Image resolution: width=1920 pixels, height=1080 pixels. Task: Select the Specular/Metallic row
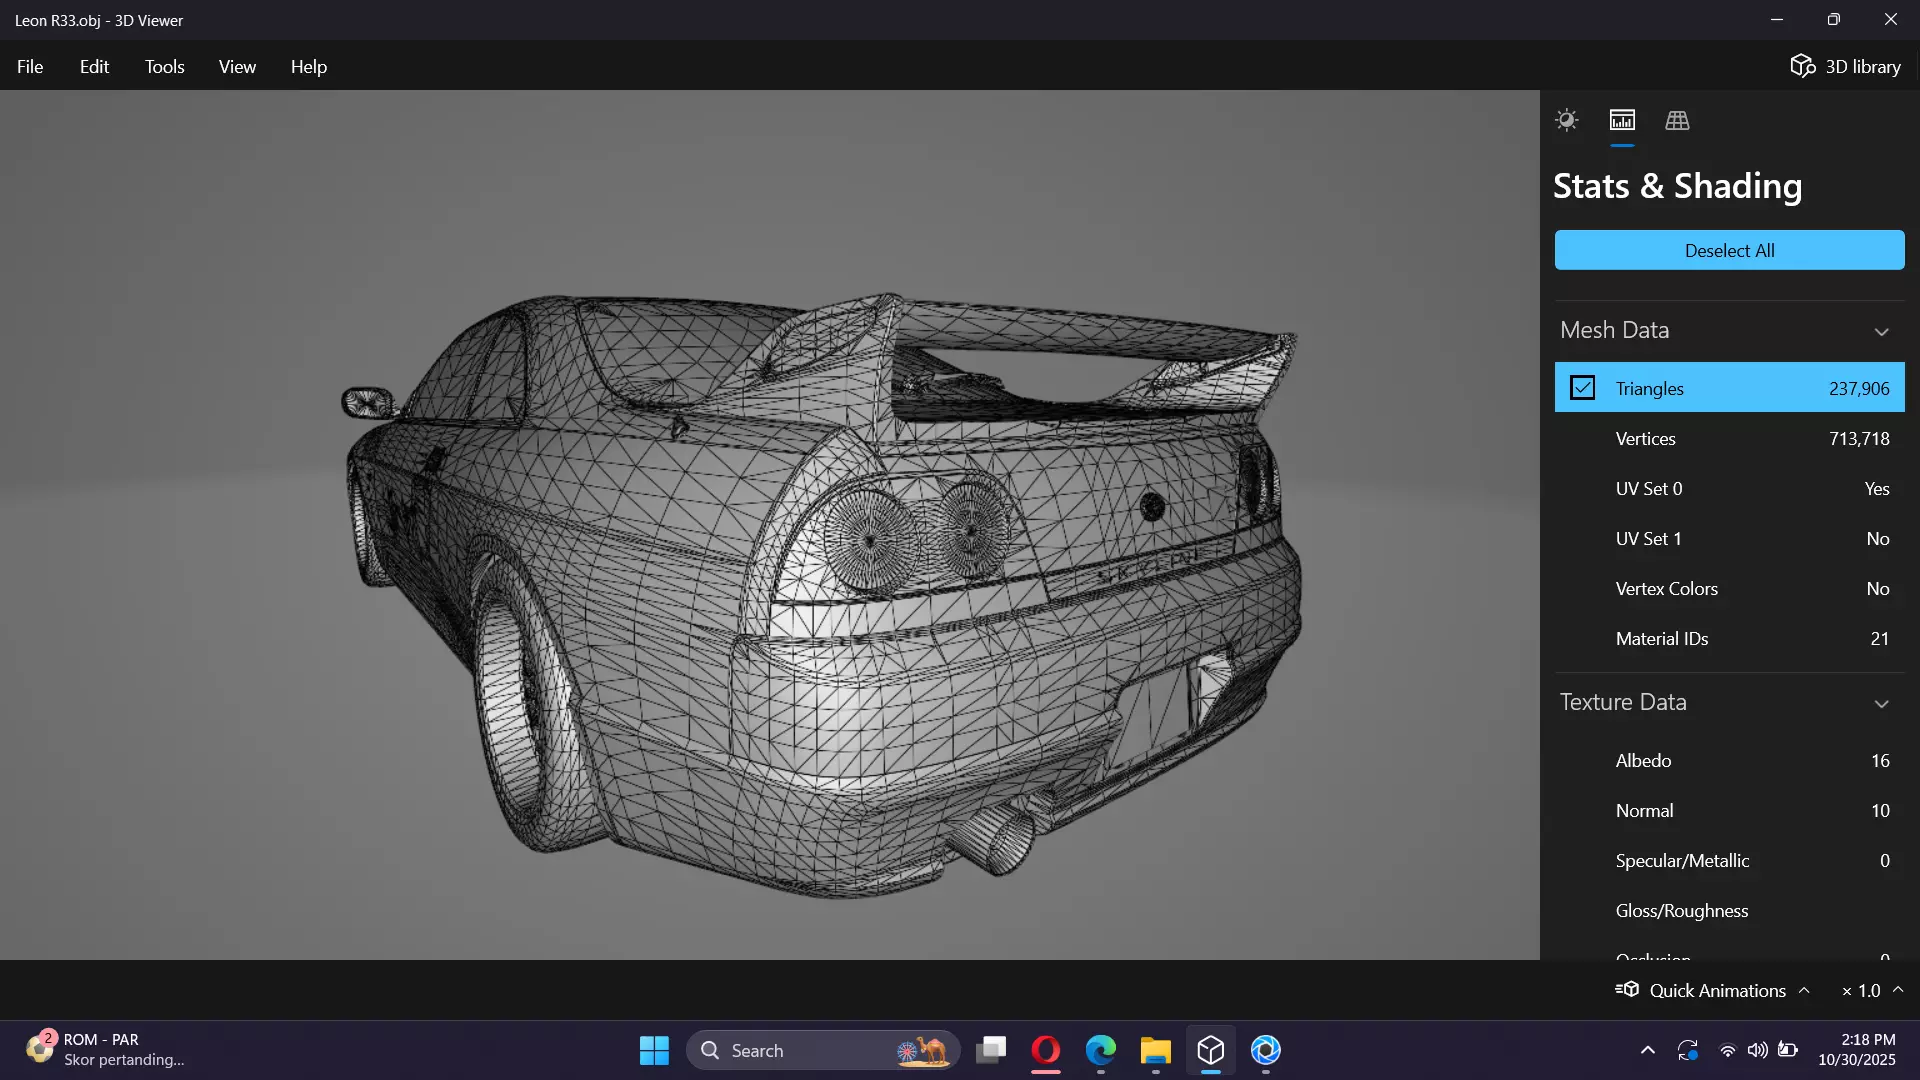click(1729, 860)
